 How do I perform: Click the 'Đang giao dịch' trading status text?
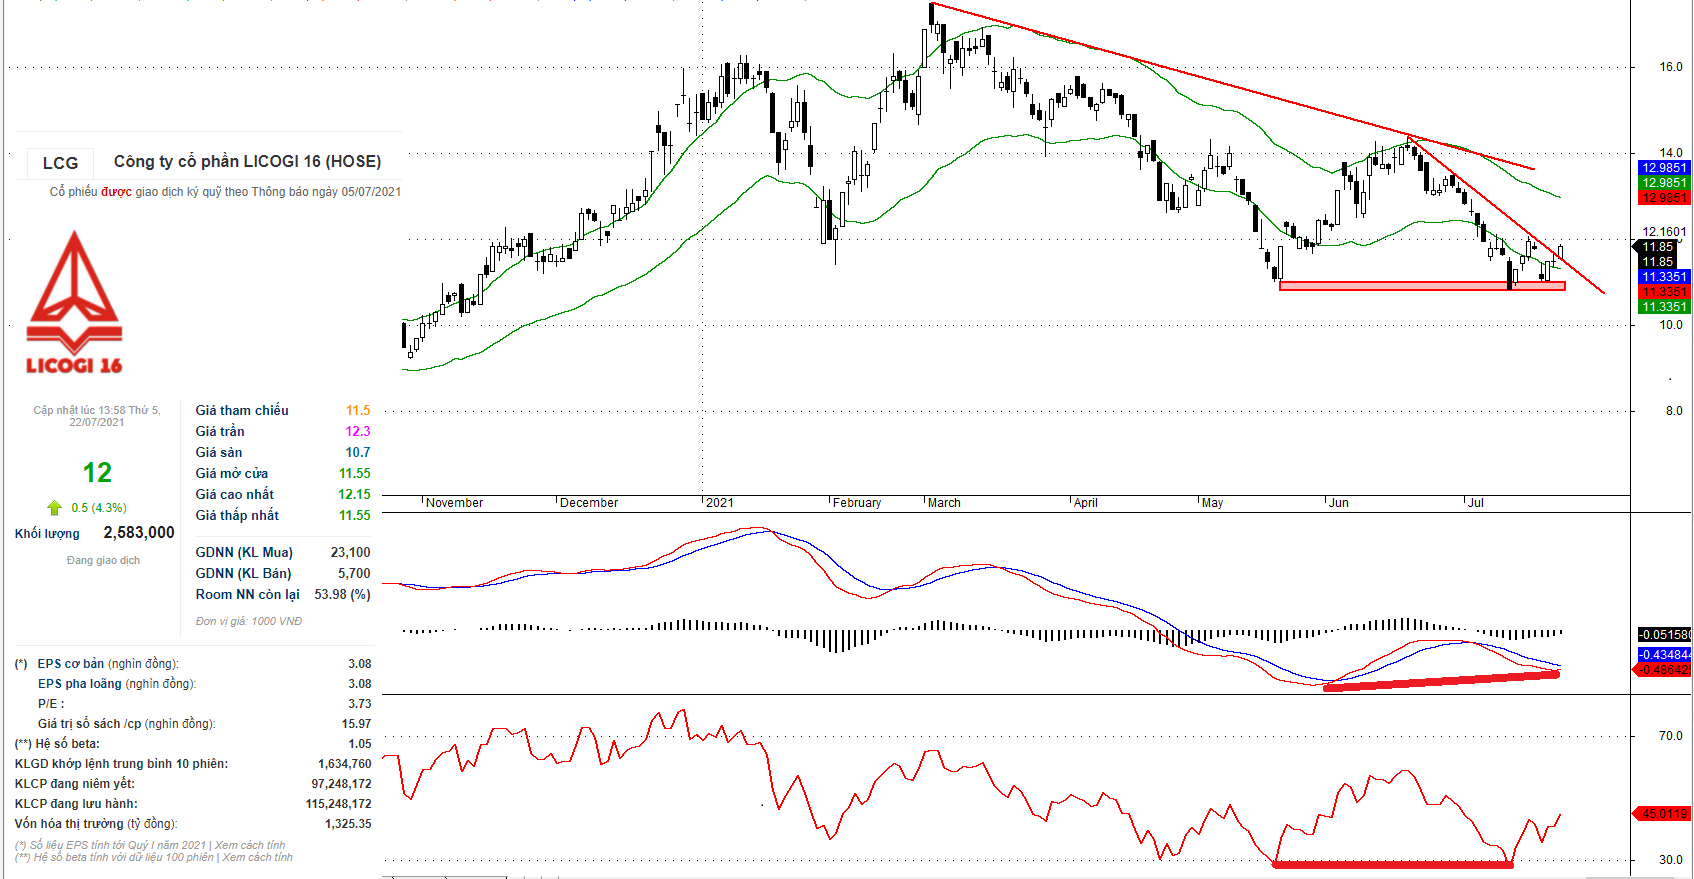pyautogui.click(x=103, y=560)
